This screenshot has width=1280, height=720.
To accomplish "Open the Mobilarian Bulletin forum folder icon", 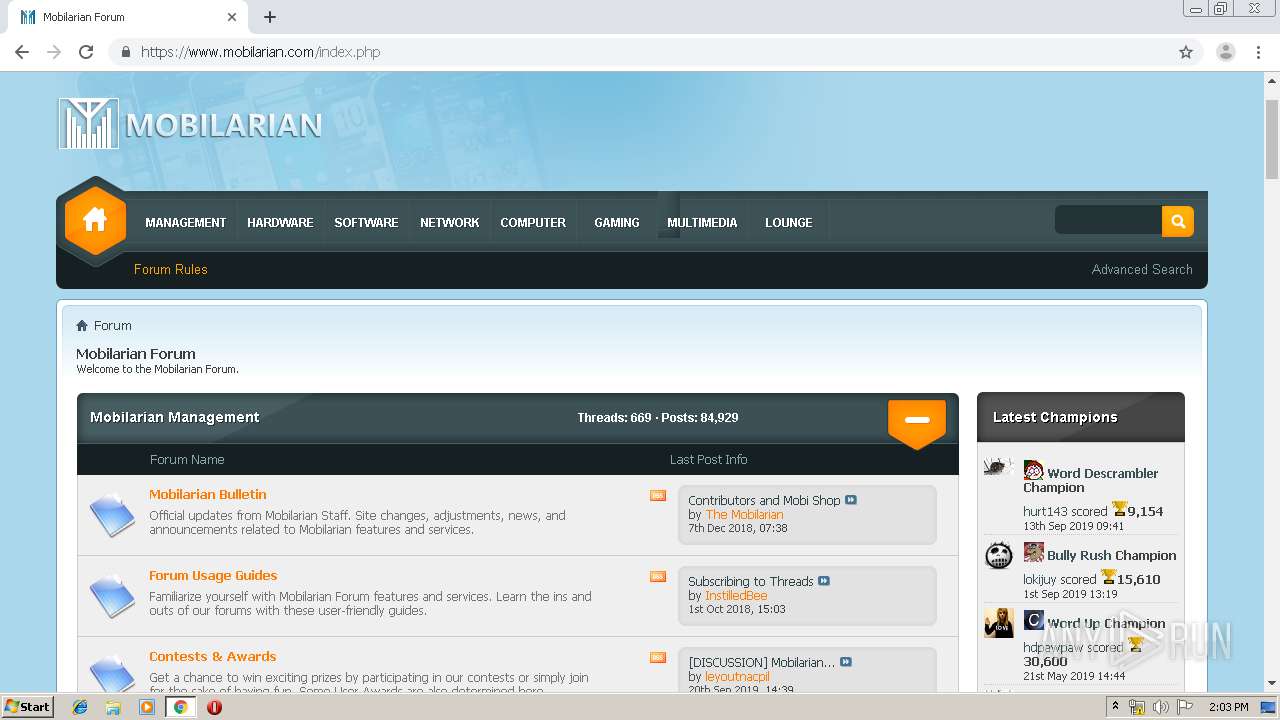I will pos(112,515).
